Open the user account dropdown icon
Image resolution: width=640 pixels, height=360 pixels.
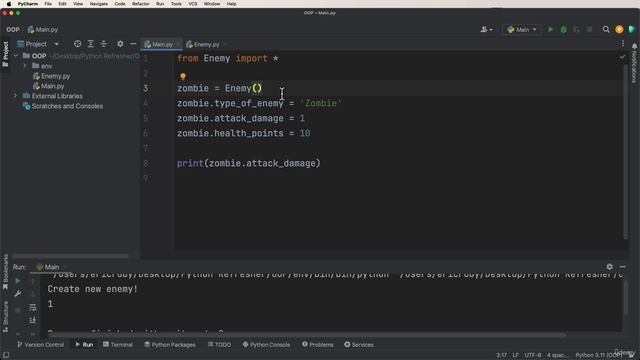[486, 29]
